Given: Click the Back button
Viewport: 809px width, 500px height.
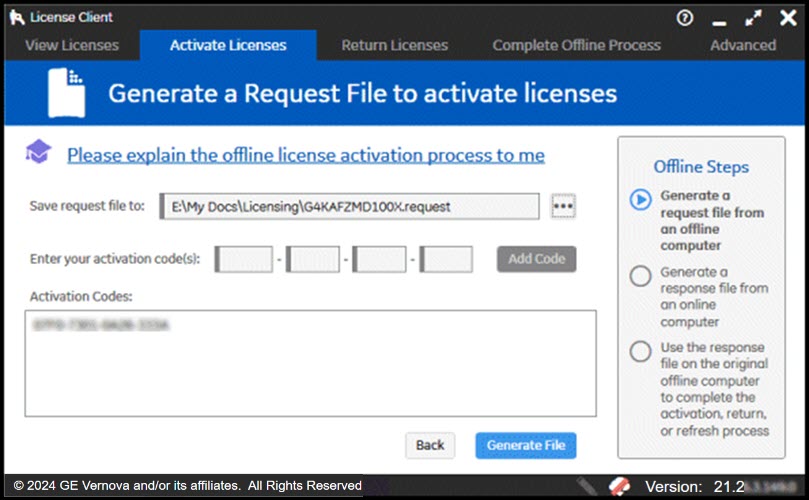Looking at the screenshot, I should click(430, 445).
